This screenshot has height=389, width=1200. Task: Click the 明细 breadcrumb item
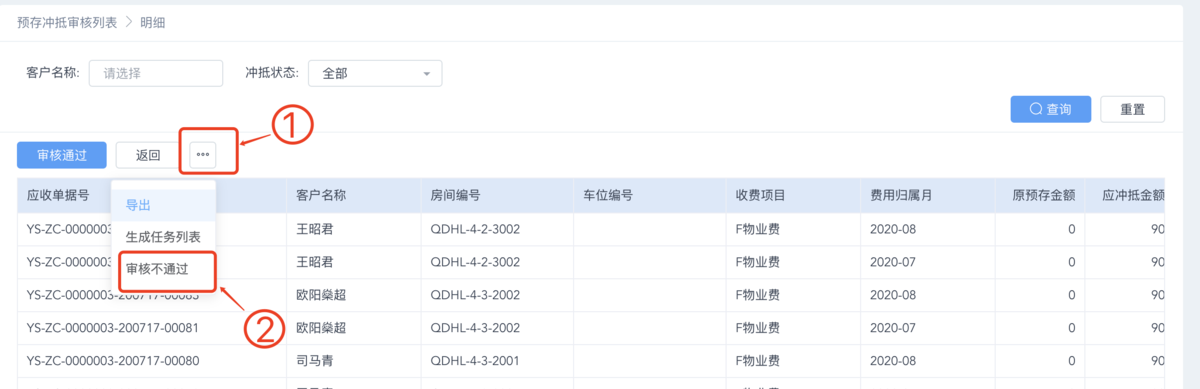click(x=153, y=21)
